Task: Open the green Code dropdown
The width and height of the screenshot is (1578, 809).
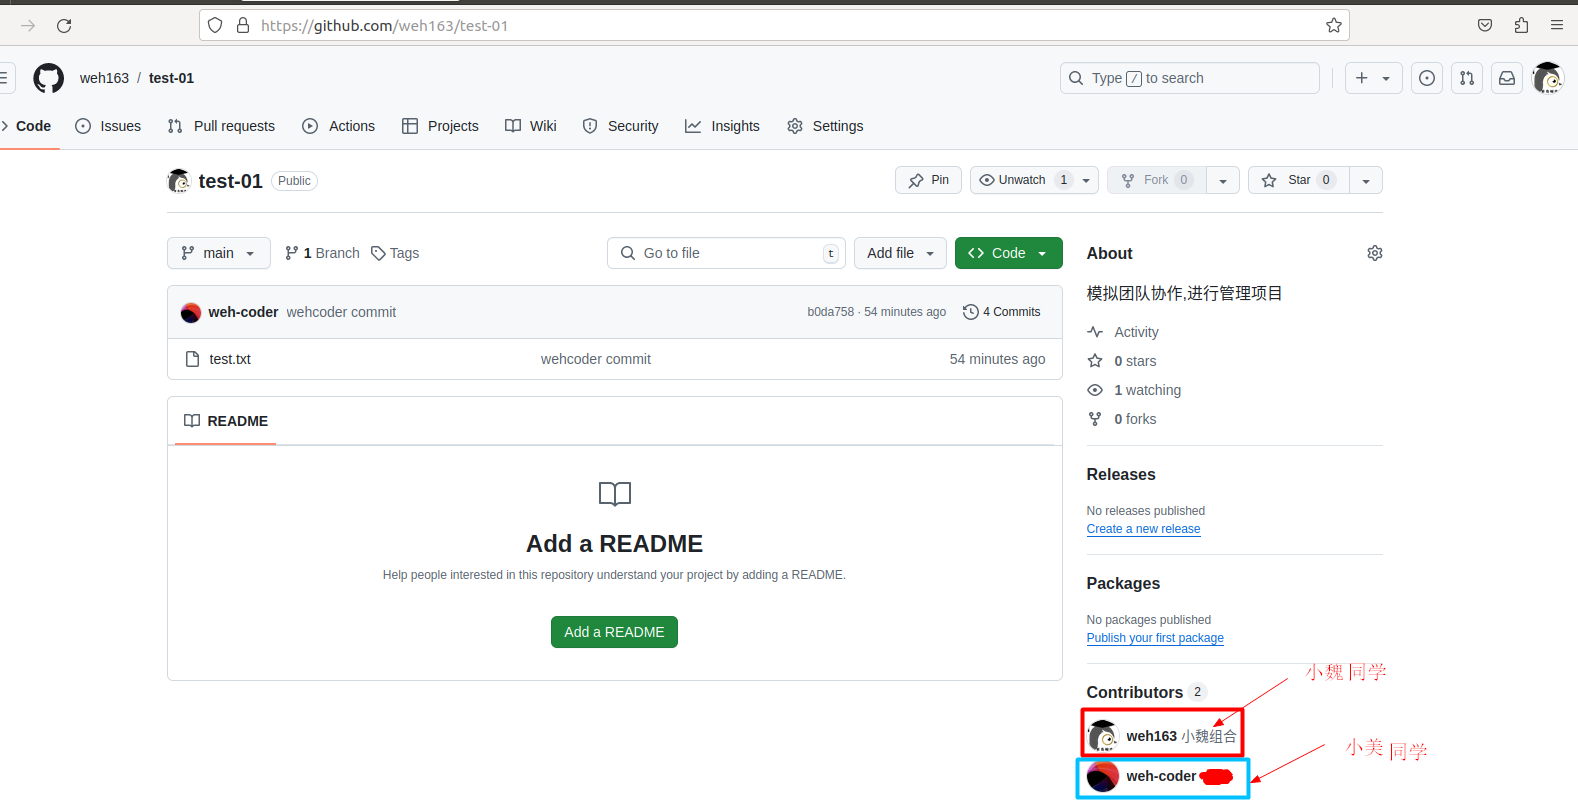Action: [1008, 253]
